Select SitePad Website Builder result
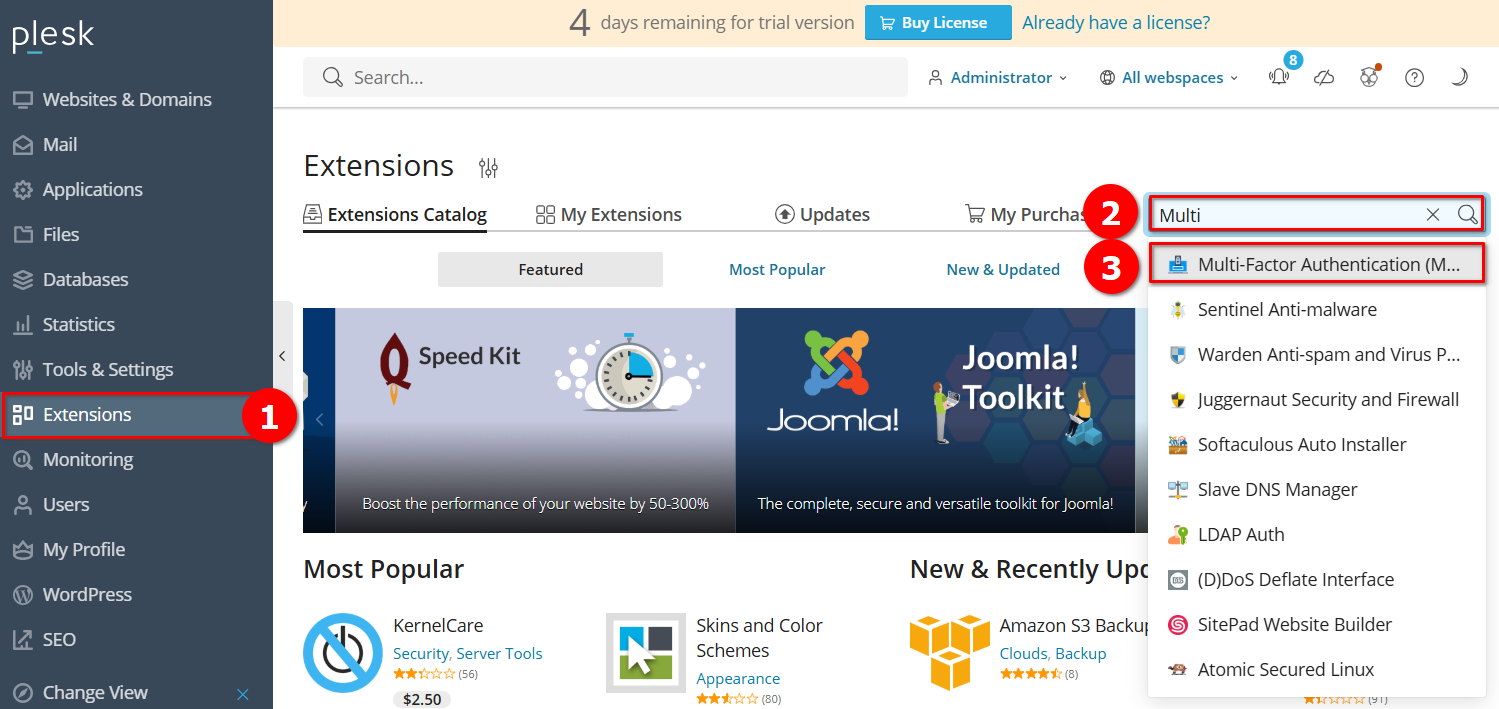Image resolution: width=1499 pixels, height=709 pixels. [1317, 624]
